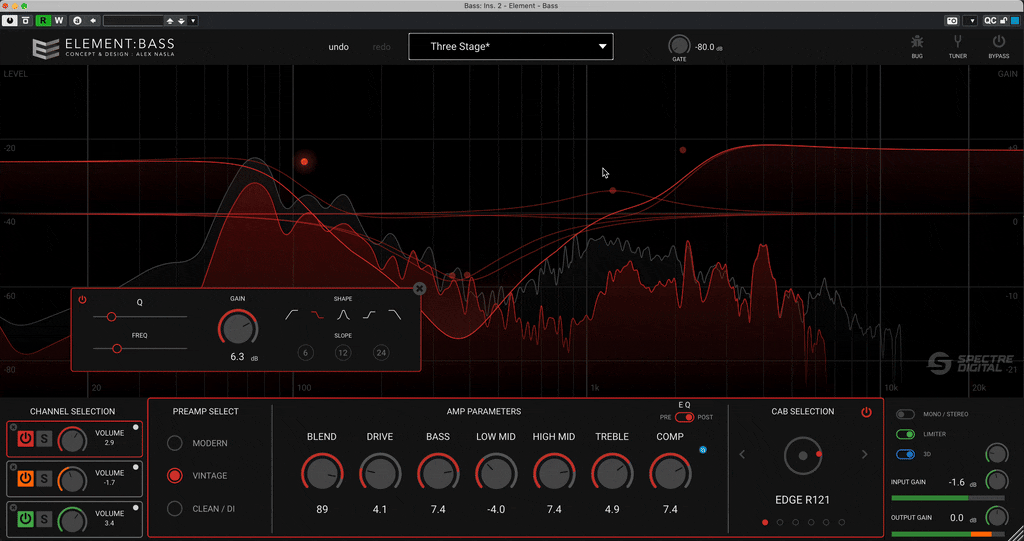Close the EQ band popup panel
Viewport: 1024px width, 541px height.
pos(420,289)
